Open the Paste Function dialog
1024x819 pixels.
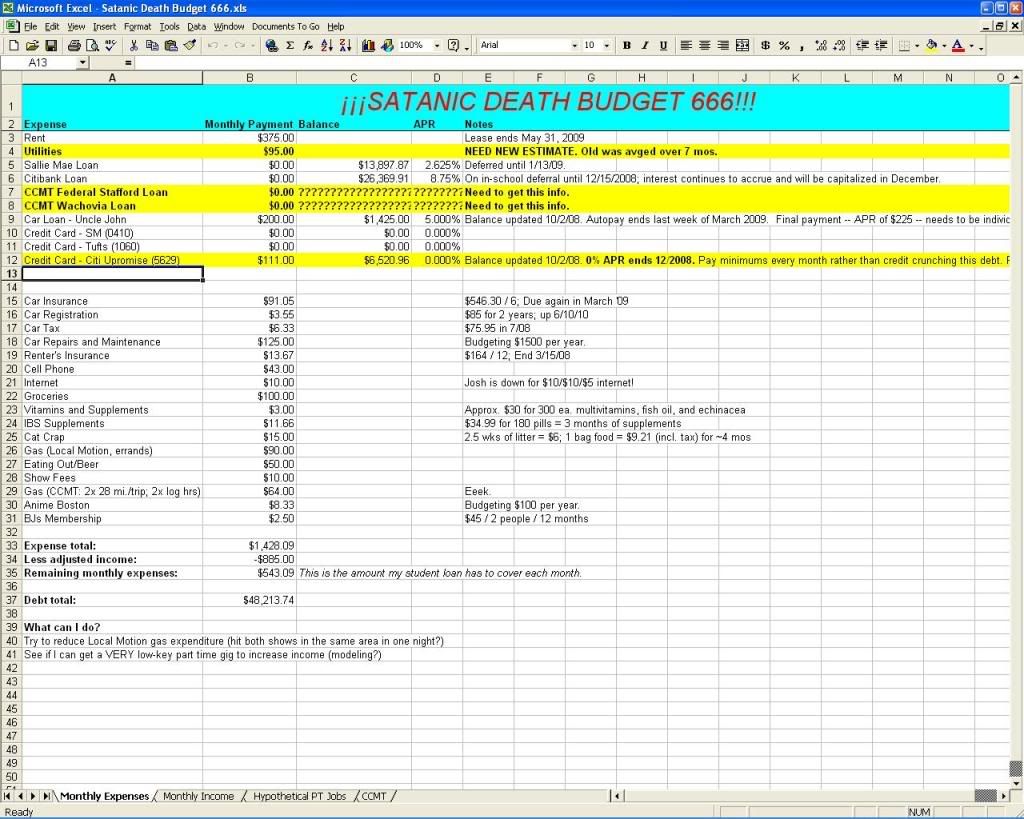(308, 46)
